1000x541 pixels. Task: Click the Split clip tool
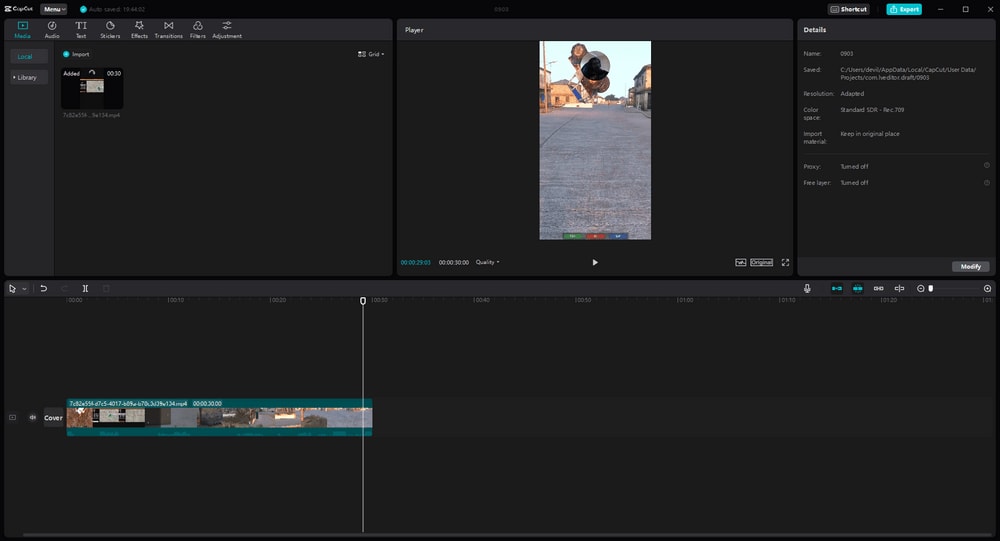pyautogui.click(x=85, y=288)
